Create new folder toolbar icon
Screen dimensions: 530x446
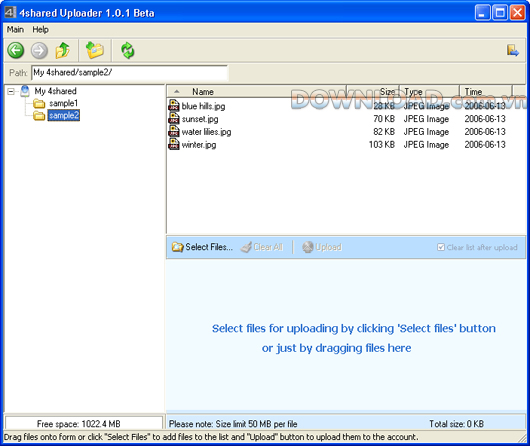tap(95, 50)
